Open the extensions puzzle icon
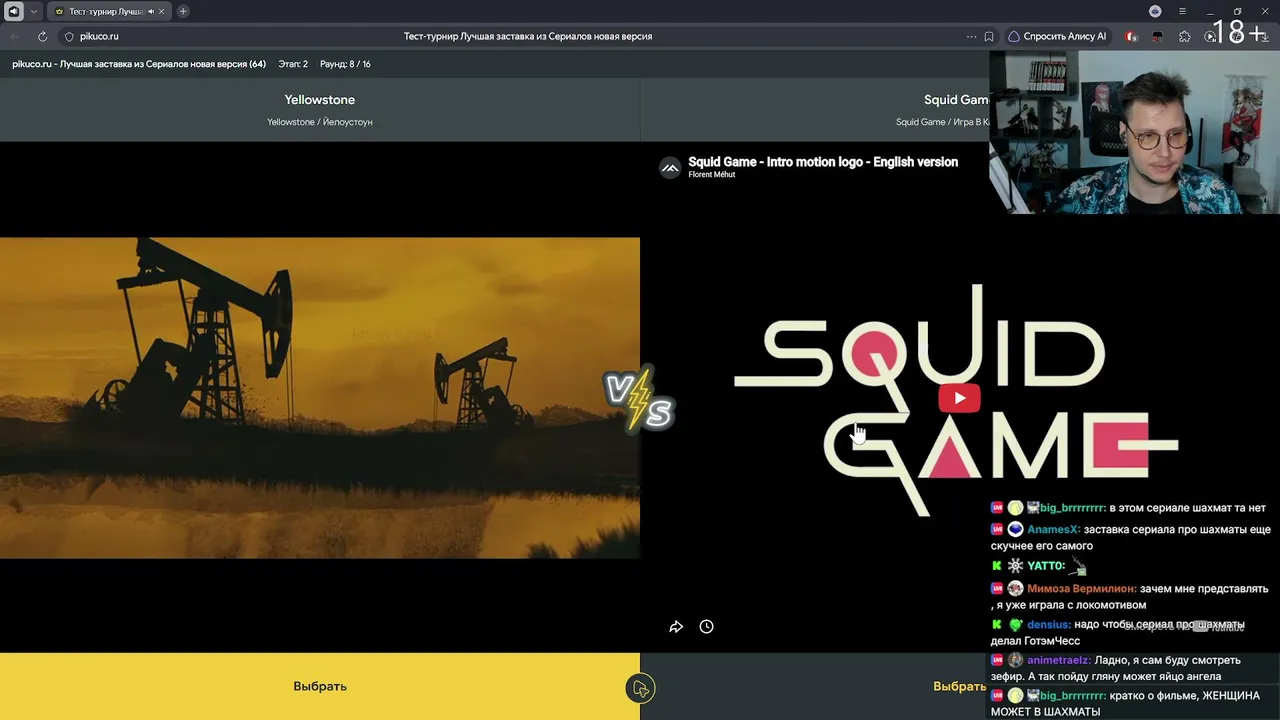 pyautogui.click(x=1185, y=36)
